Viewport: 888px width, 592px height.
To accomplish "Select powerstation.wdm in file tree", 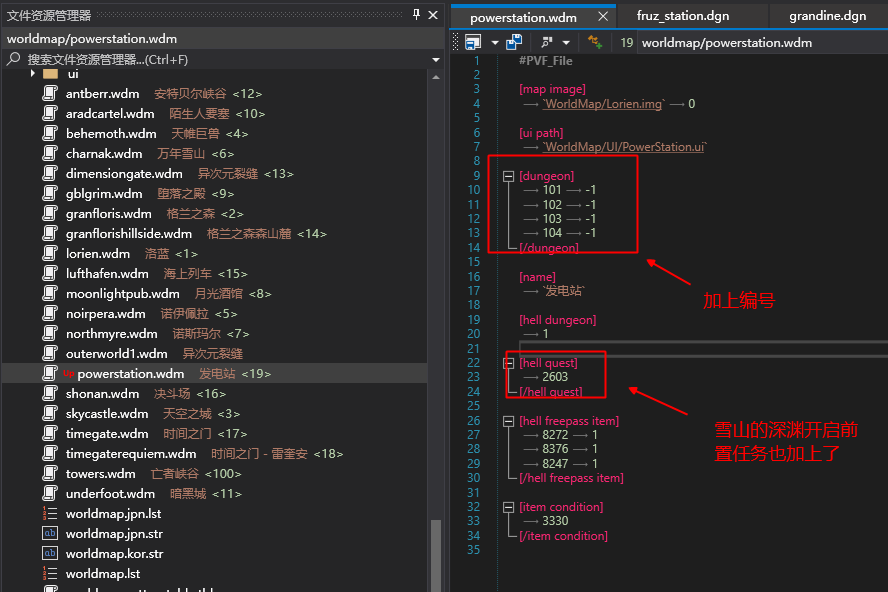I will (x=215, y=373).
